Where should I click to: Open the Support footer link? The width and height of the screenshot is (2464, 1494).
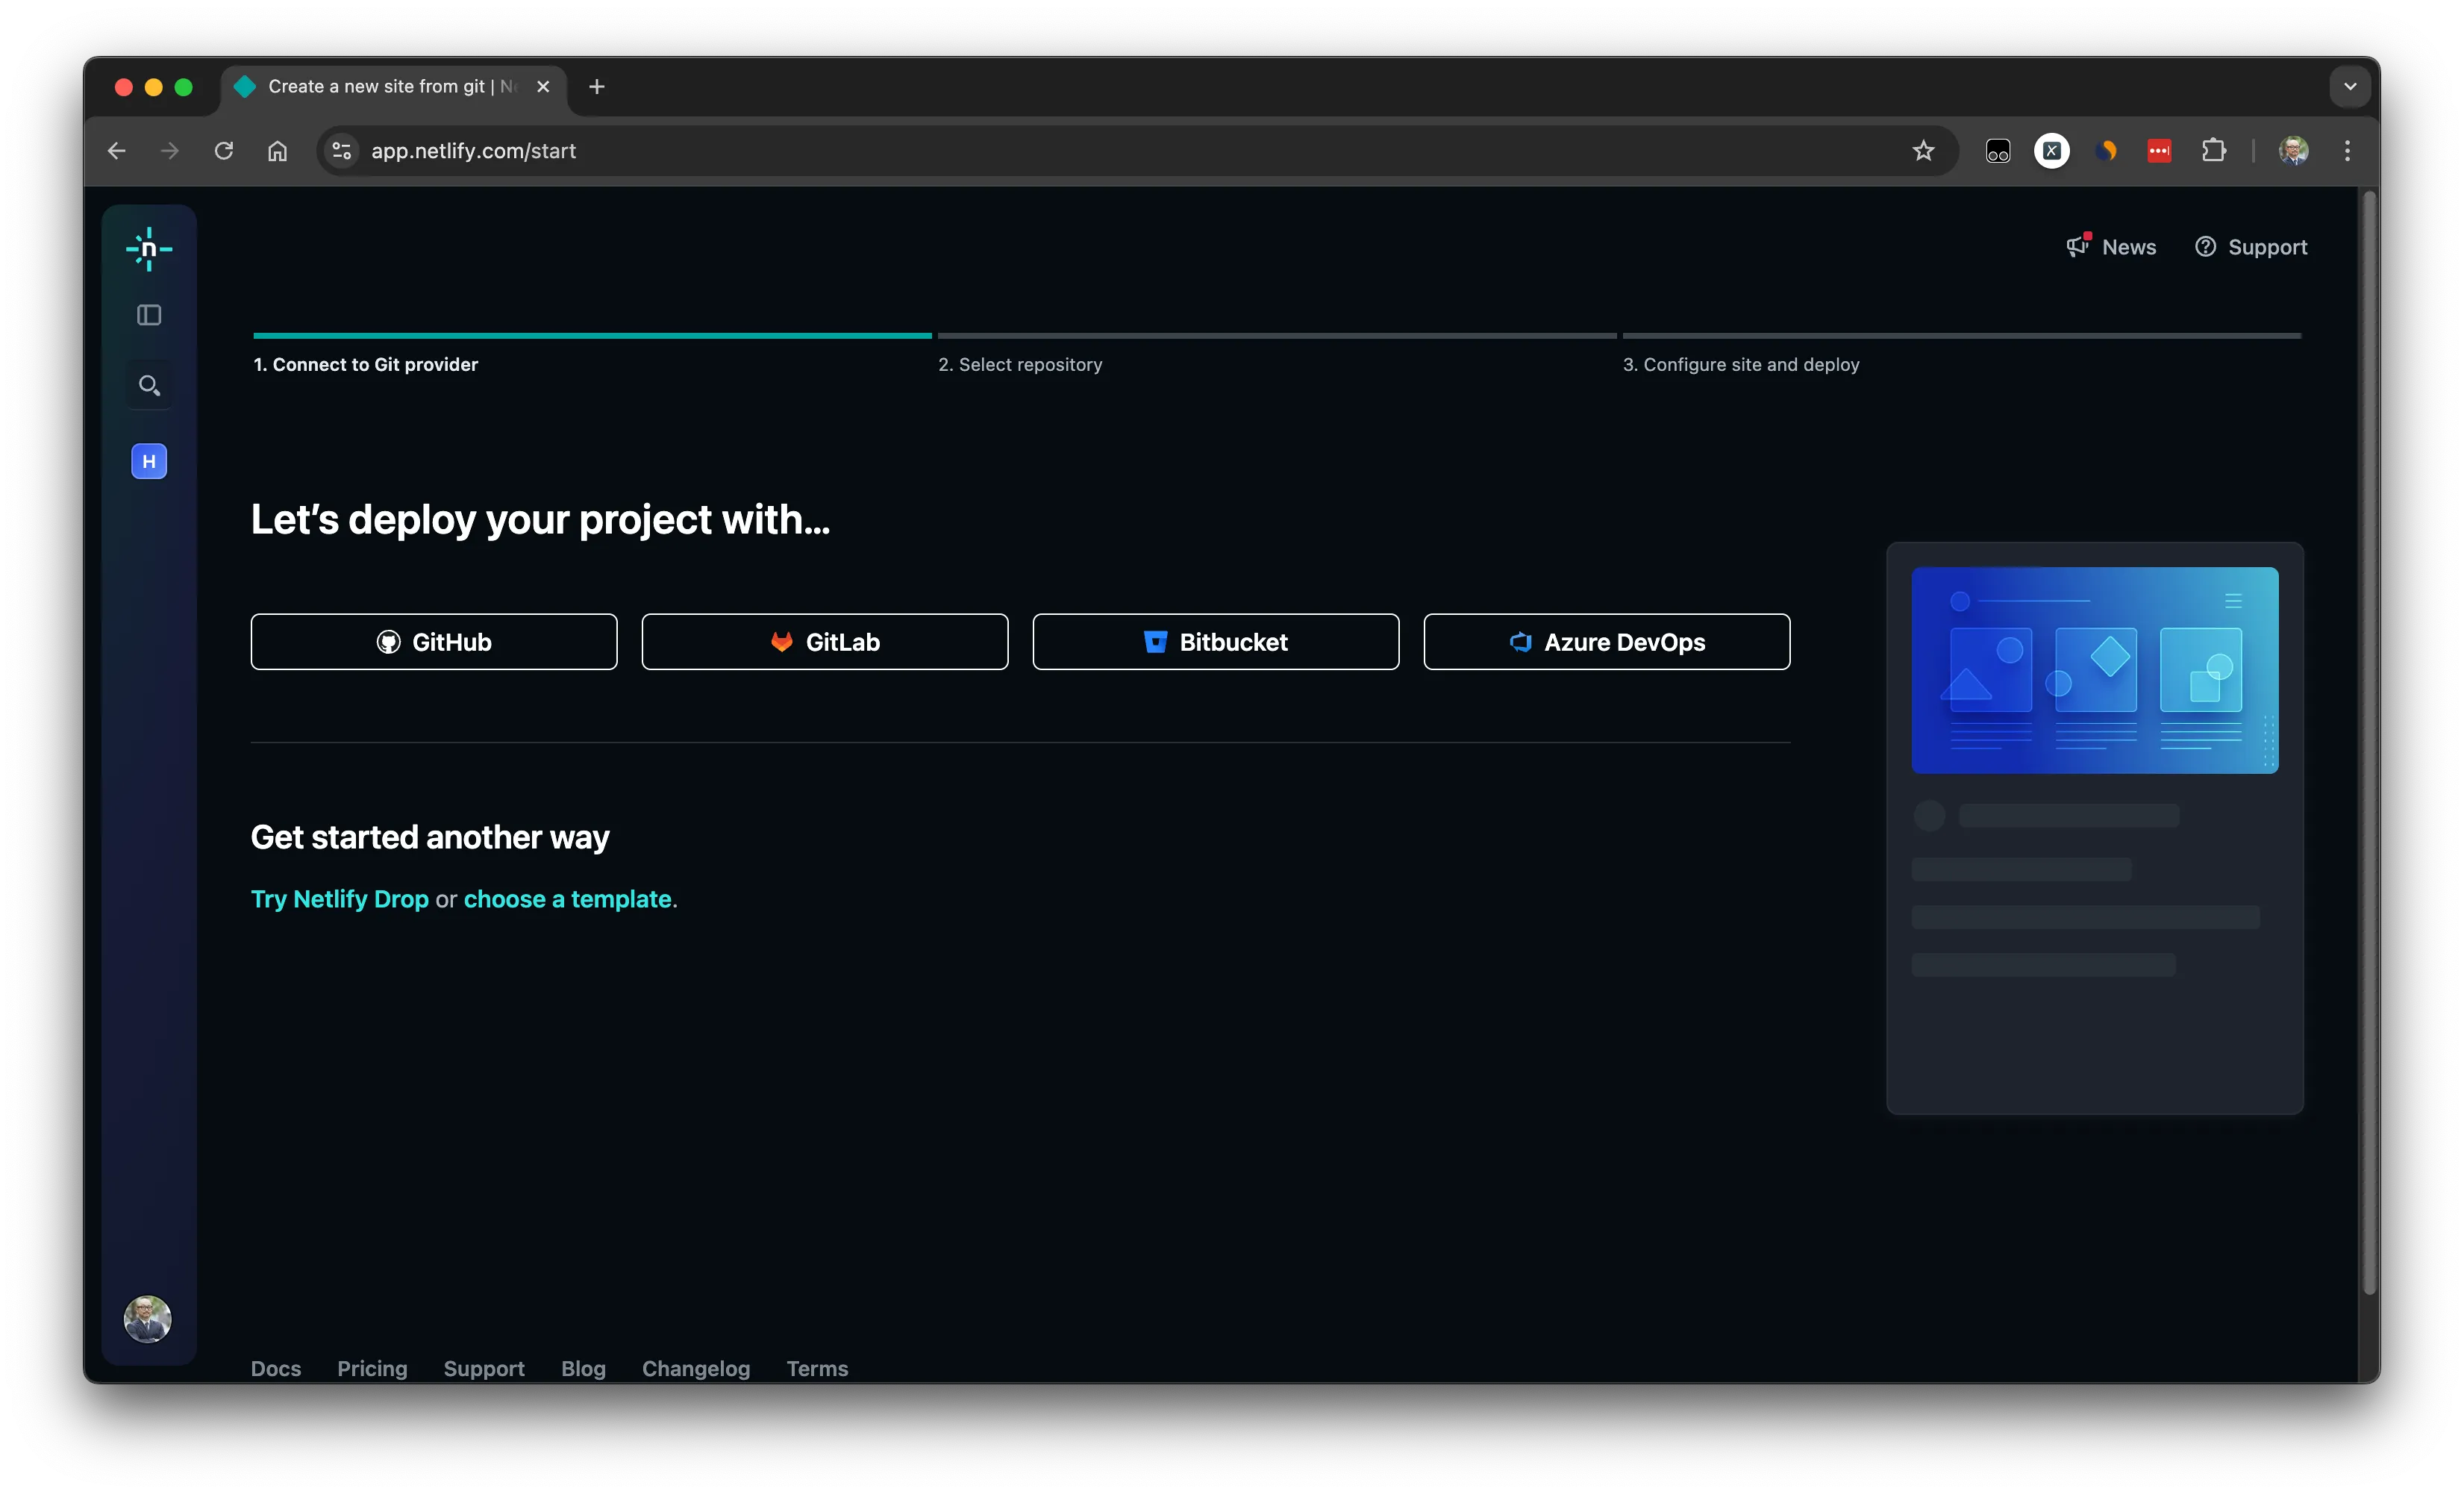pos(484,1368)
